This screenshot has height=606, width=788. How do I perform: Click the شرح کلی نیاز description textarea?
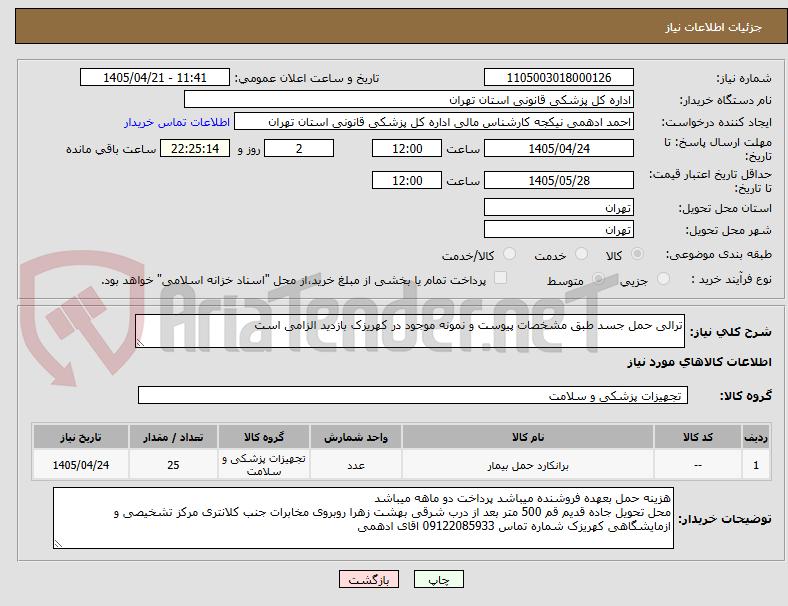click(410, 331)
